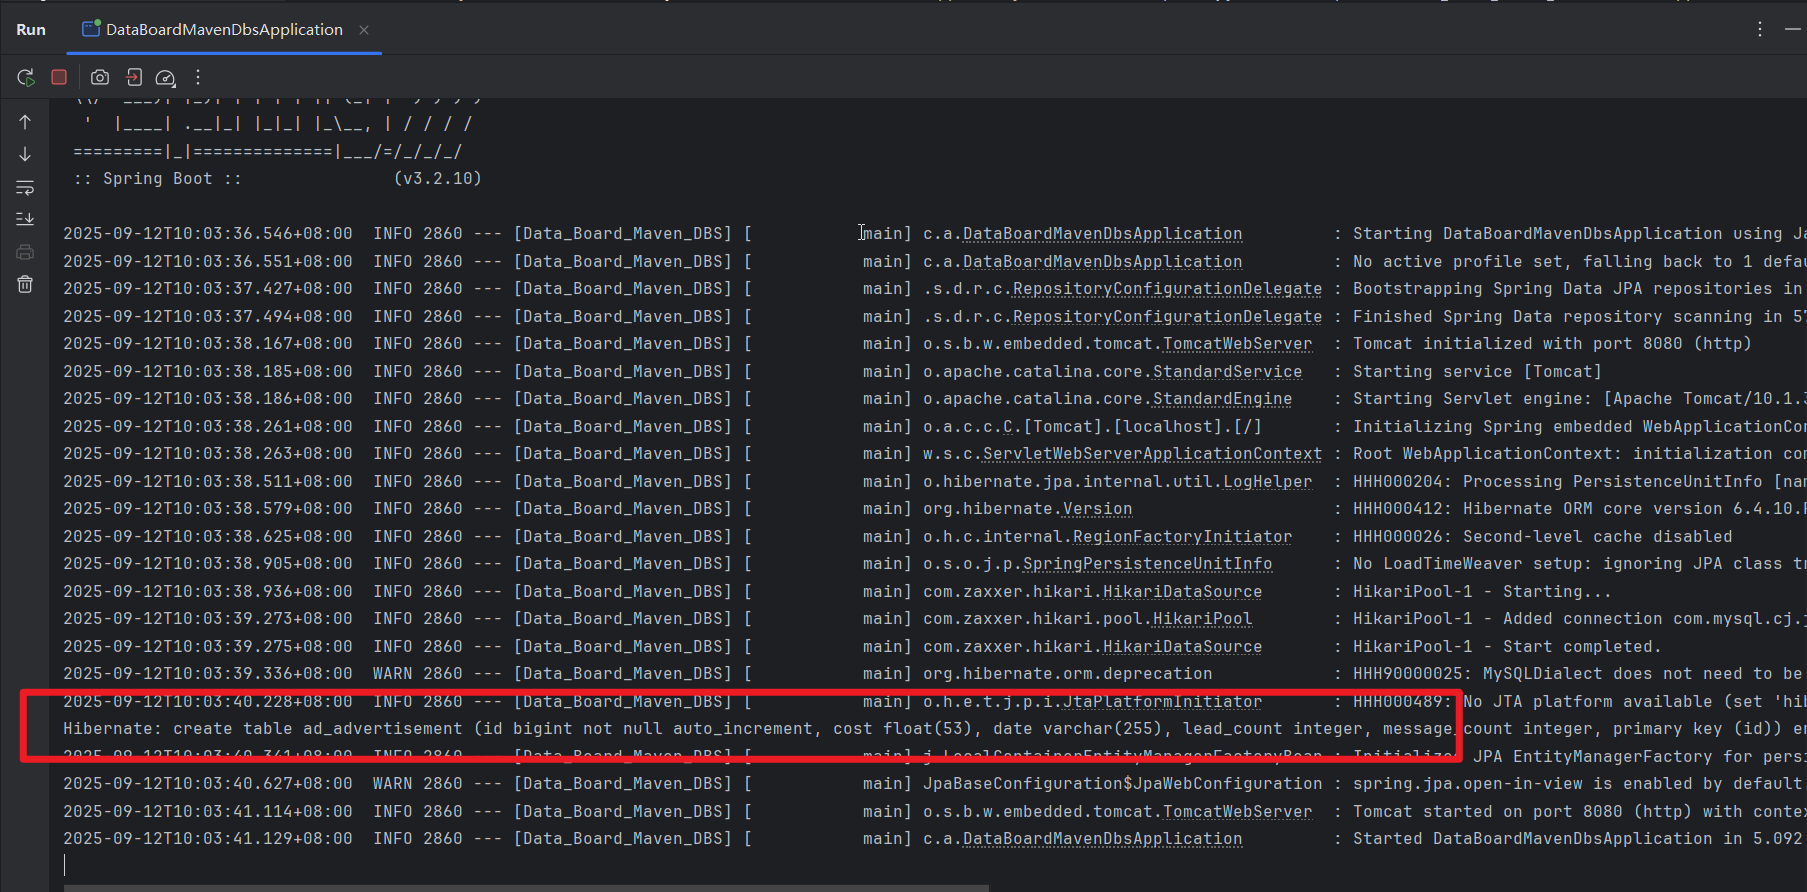The width and height of the screenshot is (1807, 892).
Task: Open RepositoryConfigurationDelegate link at 10:03:37.494
Action: [1167, 316]
